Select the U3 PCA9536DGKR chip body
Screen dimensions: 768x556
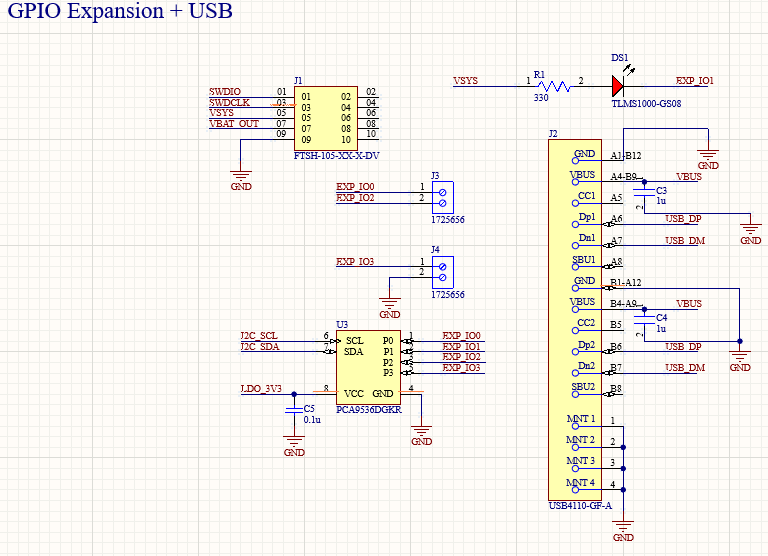coord(368,367)
